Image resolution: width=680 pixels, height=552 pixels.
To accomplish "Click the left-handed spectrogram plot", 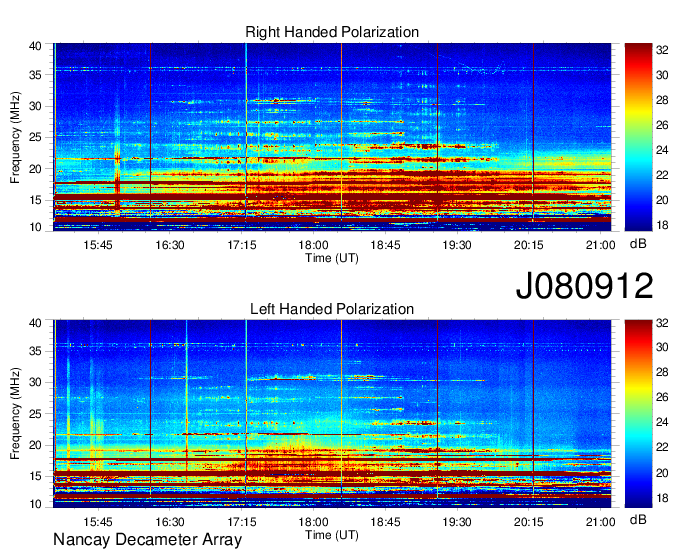I will coord(332,414).
